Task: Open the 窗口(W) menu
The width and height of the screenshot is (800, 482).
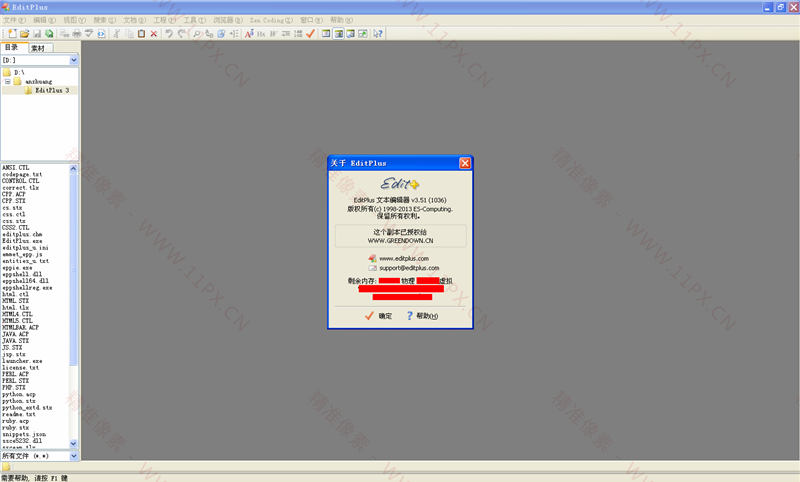Action: 311,20
